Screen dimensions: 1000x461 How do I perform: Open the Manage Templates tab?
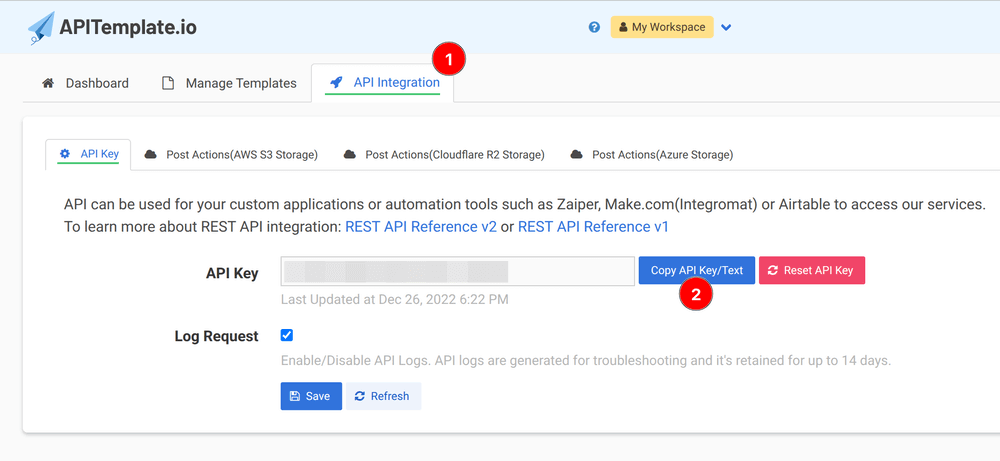point(229,84)
